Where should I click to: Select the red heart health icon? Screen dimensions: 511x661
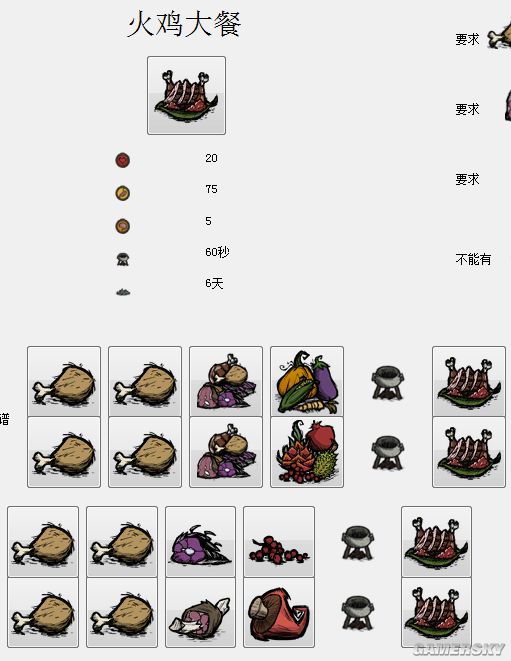(x=123, y=160)
